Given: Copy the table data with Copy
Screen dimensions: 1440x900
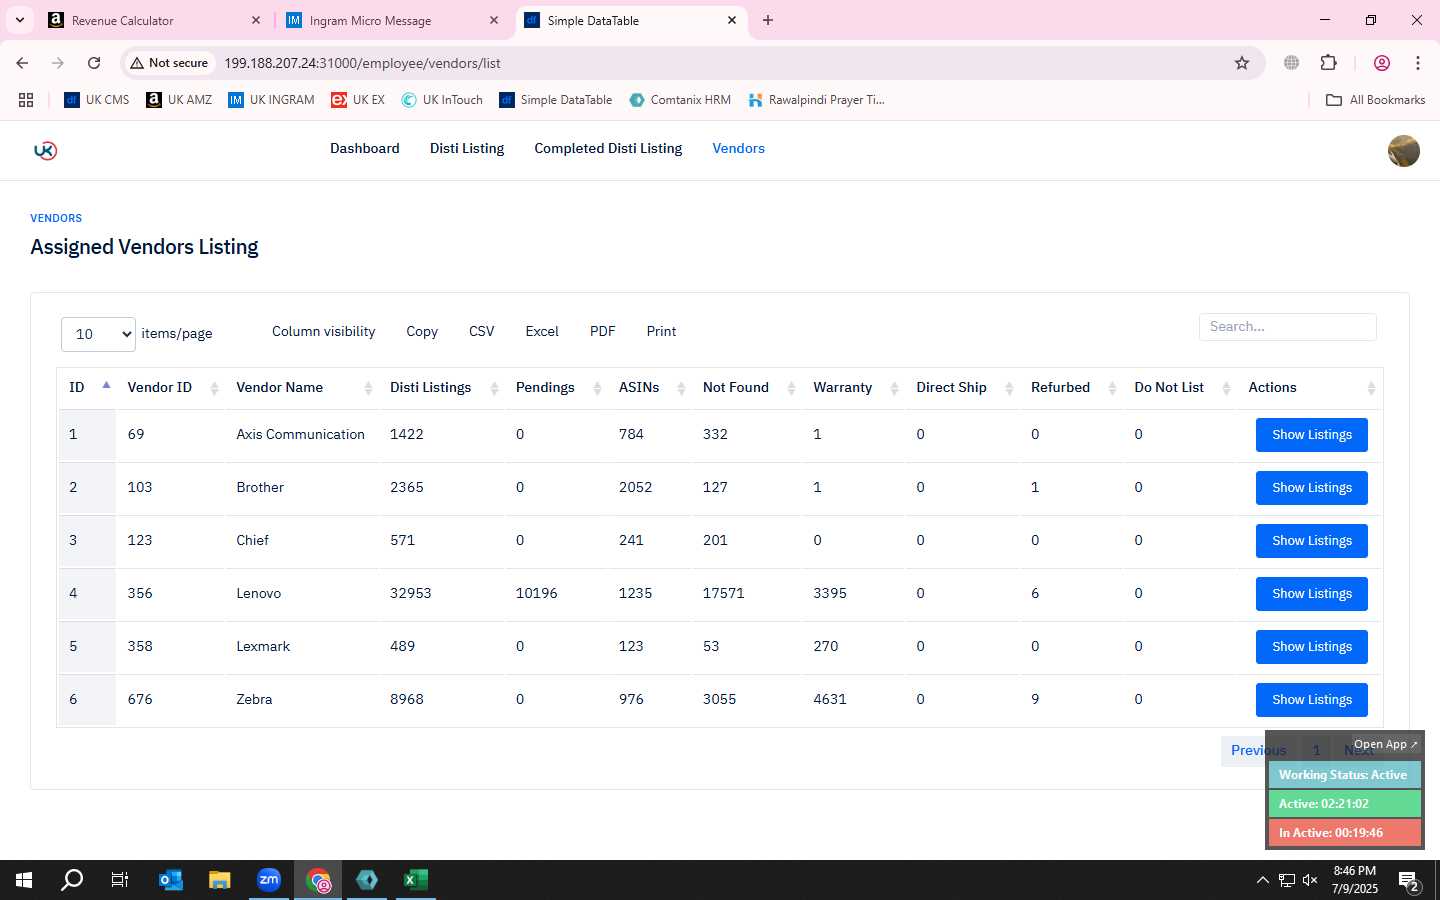Looking at the screenshot, I should (x=422, y=332).
